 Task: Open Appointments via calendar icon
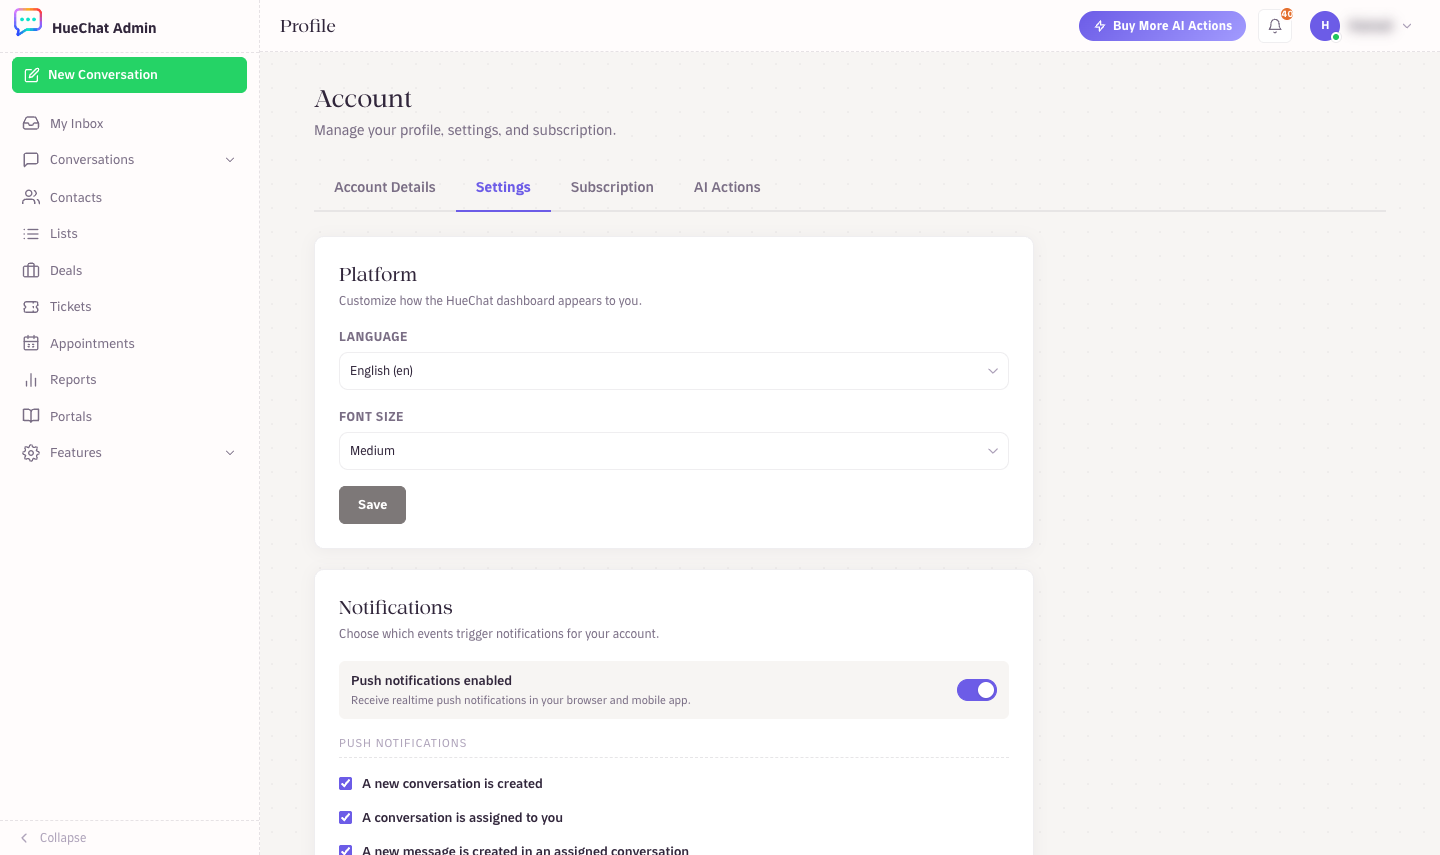pos(31,343)
